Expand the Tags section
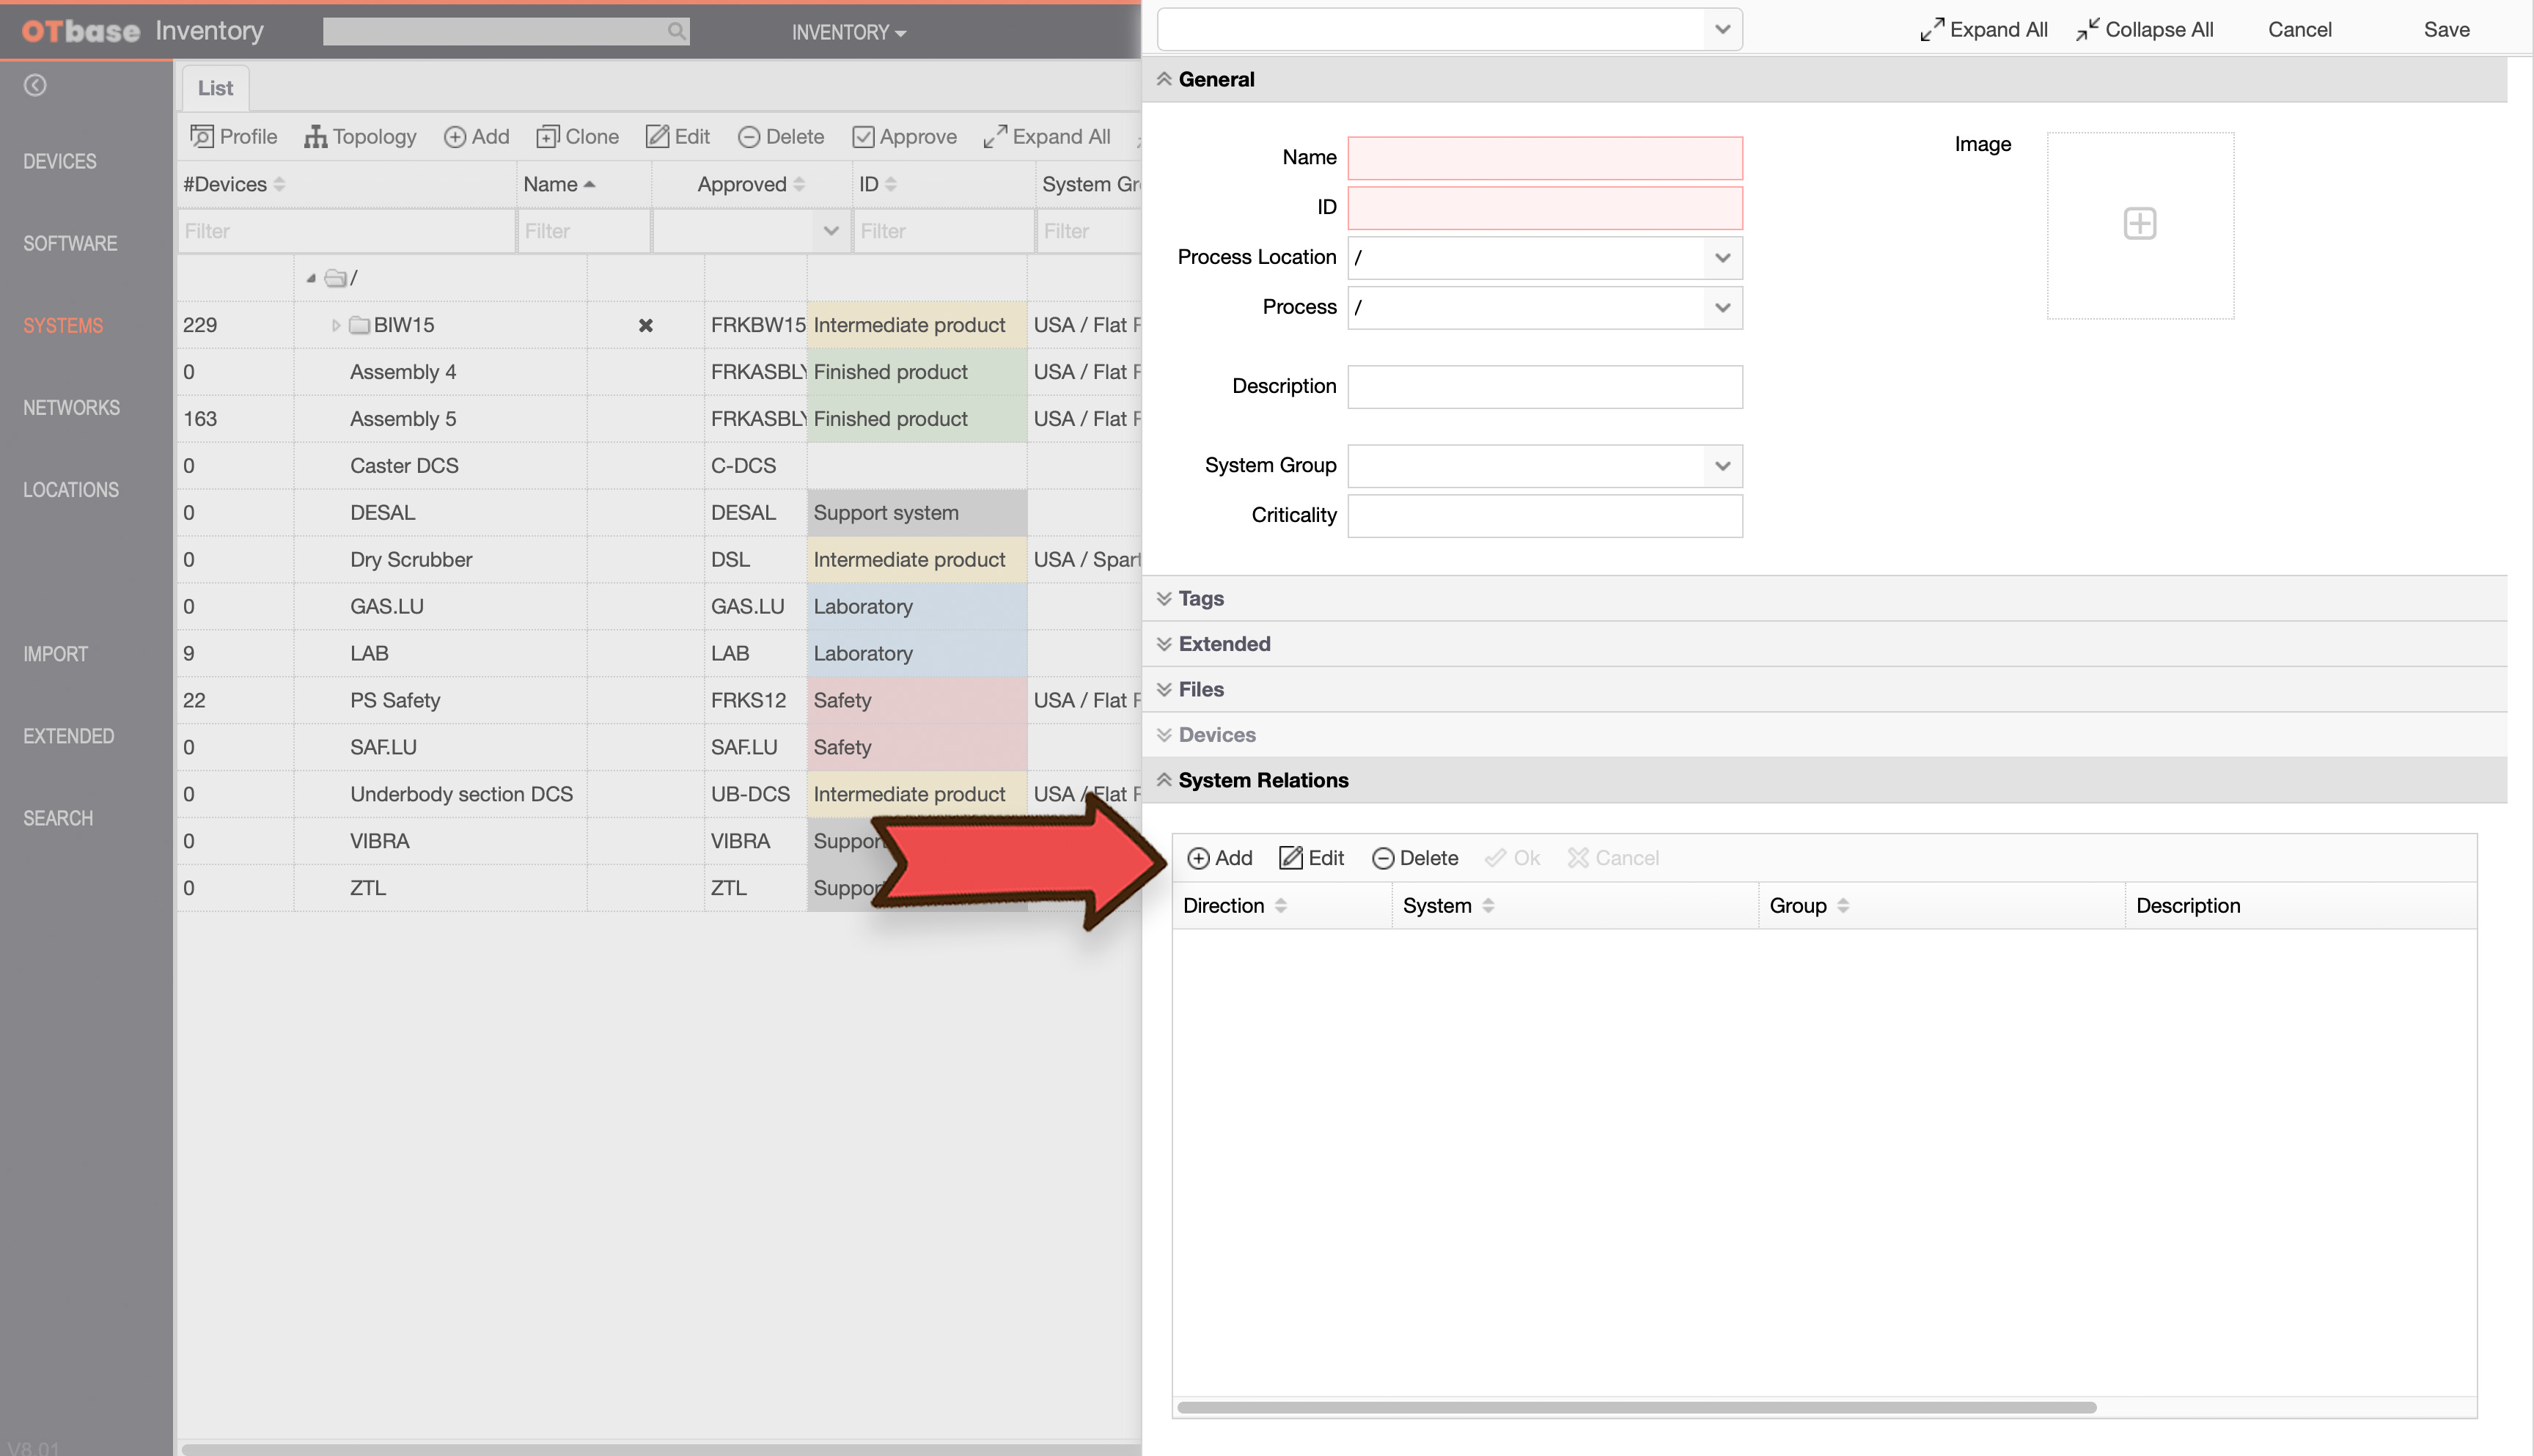This screenshot has width=2534, height=1456. coord(1199,598)
